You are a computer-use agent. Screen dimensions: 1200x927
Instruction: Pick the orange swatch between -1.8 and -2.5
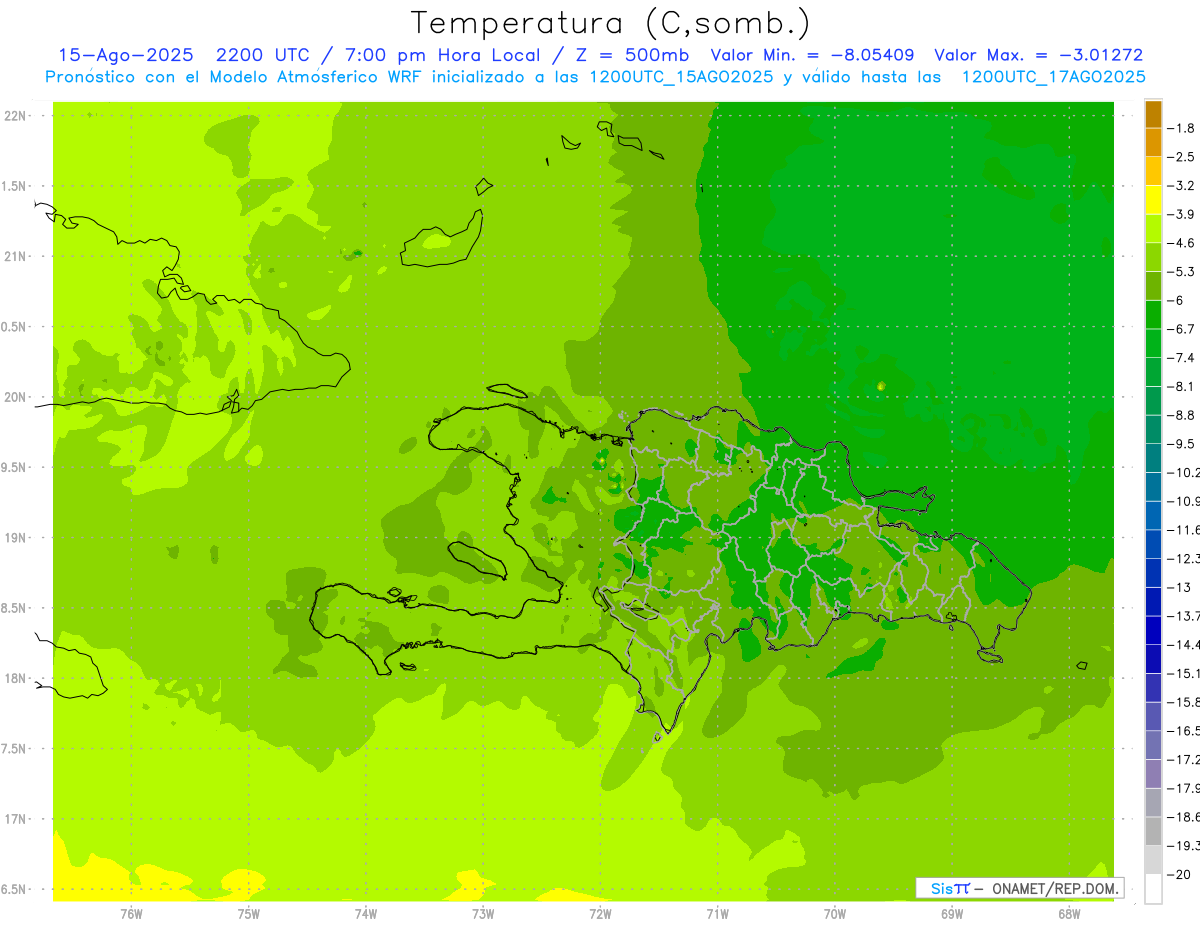pos(1153,142)
